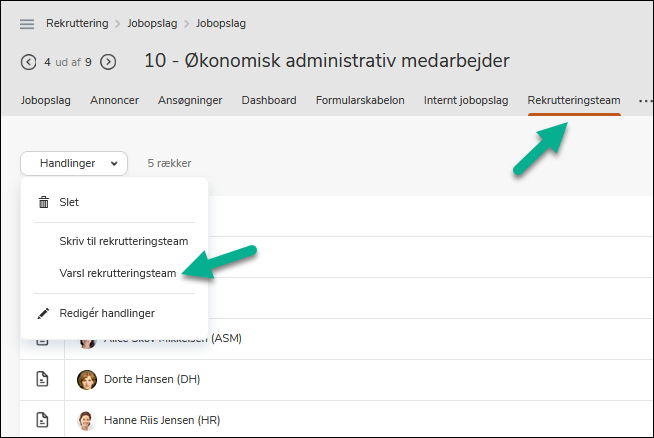Click document icon in Dorte Hansen row
654x438 pixels.
coord(42,380)
